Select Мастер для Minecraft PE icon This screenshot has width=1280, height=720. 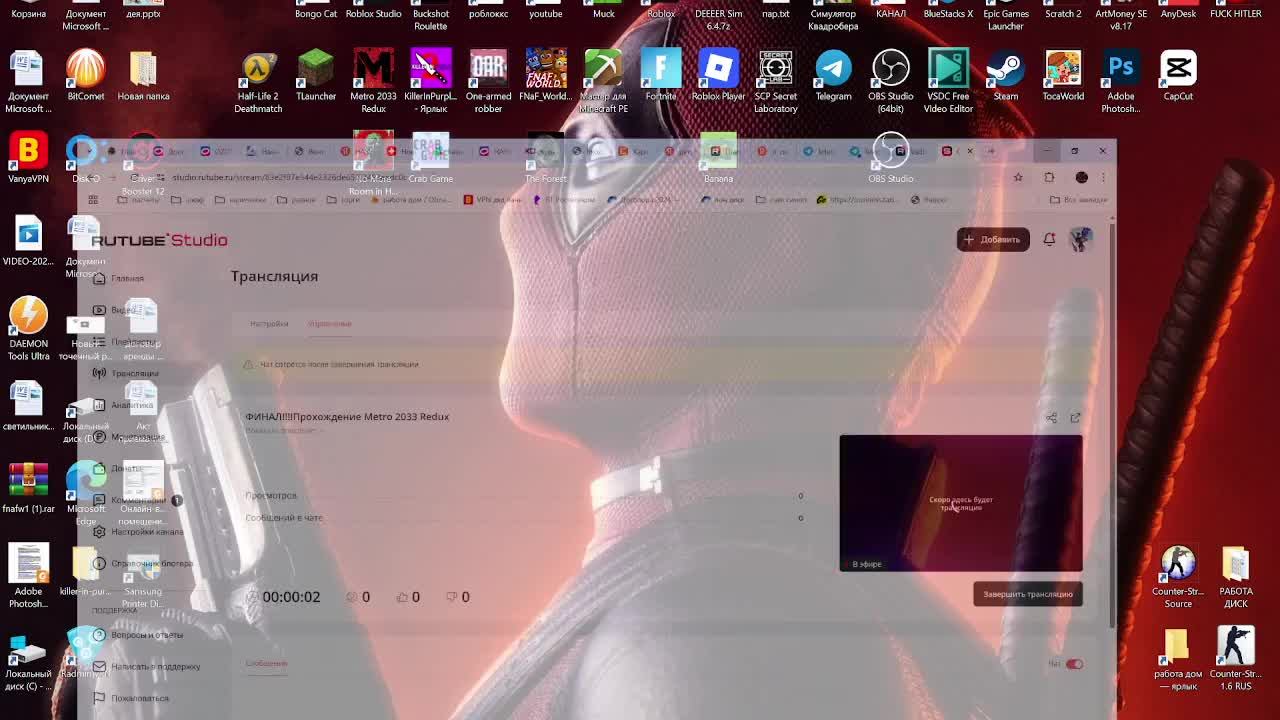(x=603, y=82)
